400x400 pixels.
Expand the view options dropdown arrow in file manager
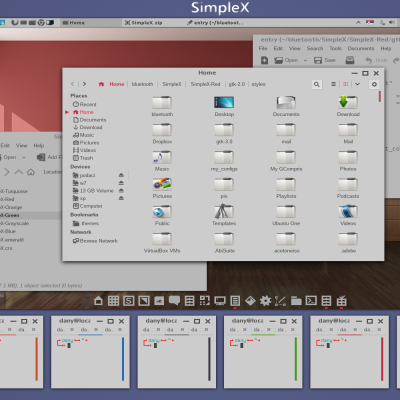(357, 84)
